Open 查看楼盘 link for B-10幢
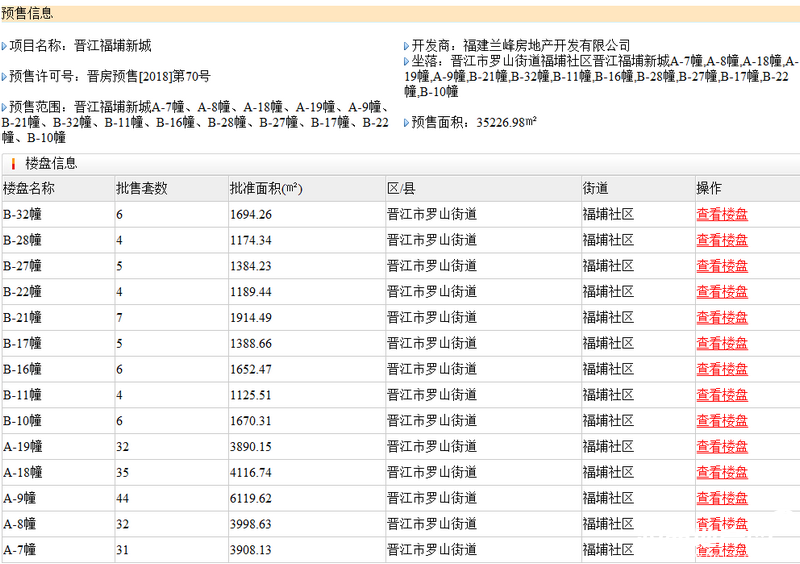 722,421
